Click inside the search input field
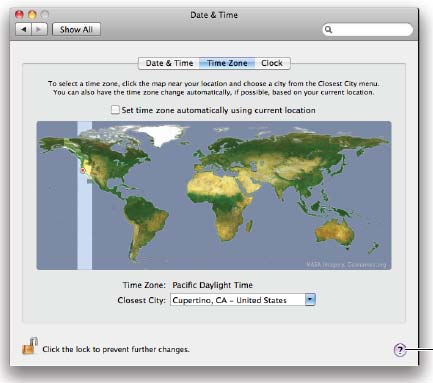Viewport: 433px width, 383px height. pyautogui.click(x=368, y=30)
